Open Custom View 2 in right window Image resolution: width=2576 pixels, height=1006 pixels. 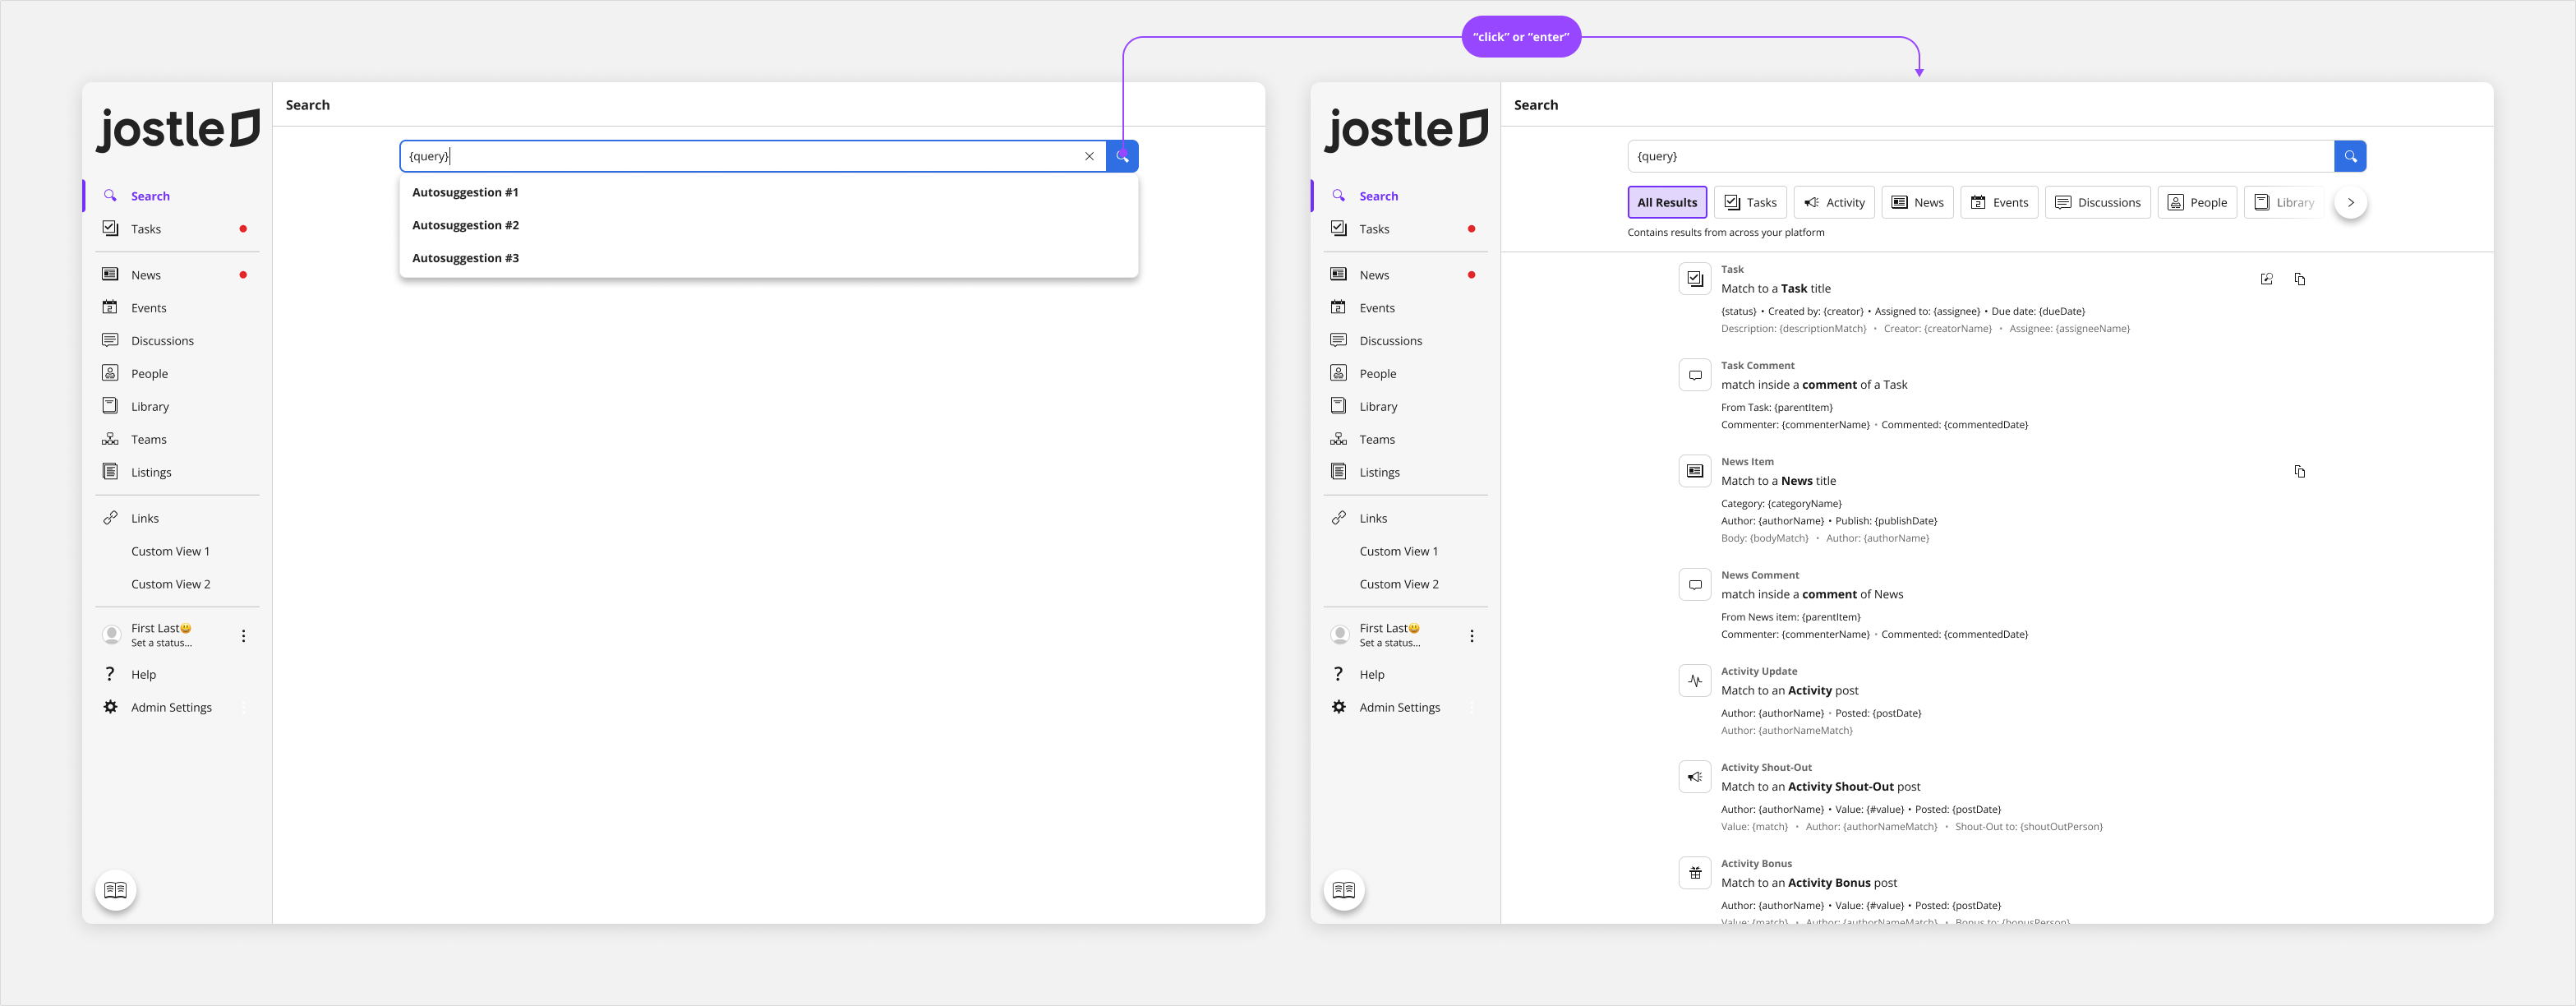pyautogui.click(x=1405, y=584)
